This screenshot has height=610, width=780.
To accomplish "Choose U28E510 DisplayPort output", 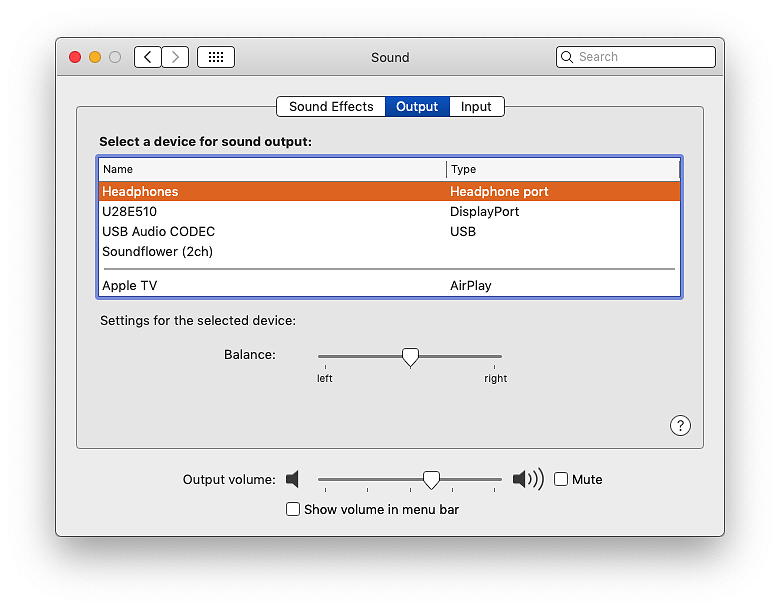I will pyautogui.click(x=390, y=211).
